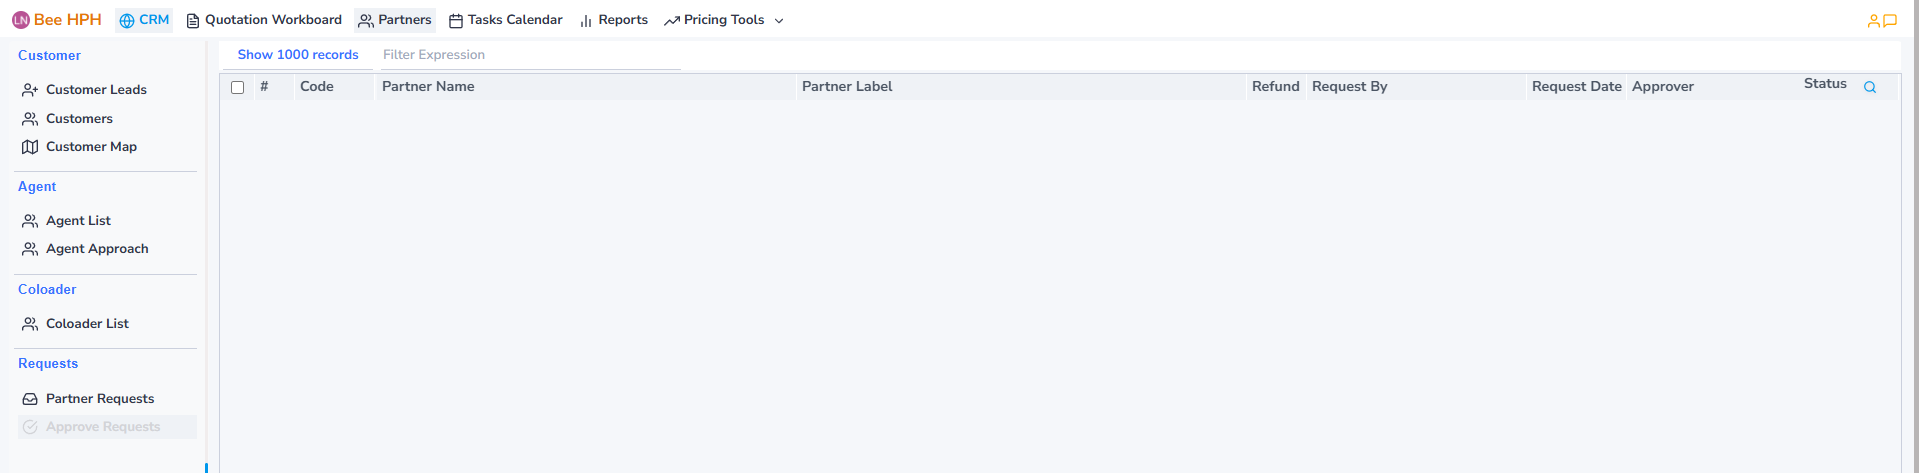Open Partner Requests in the sidebar
This screenshot has height=473, width=1919.
100,399
